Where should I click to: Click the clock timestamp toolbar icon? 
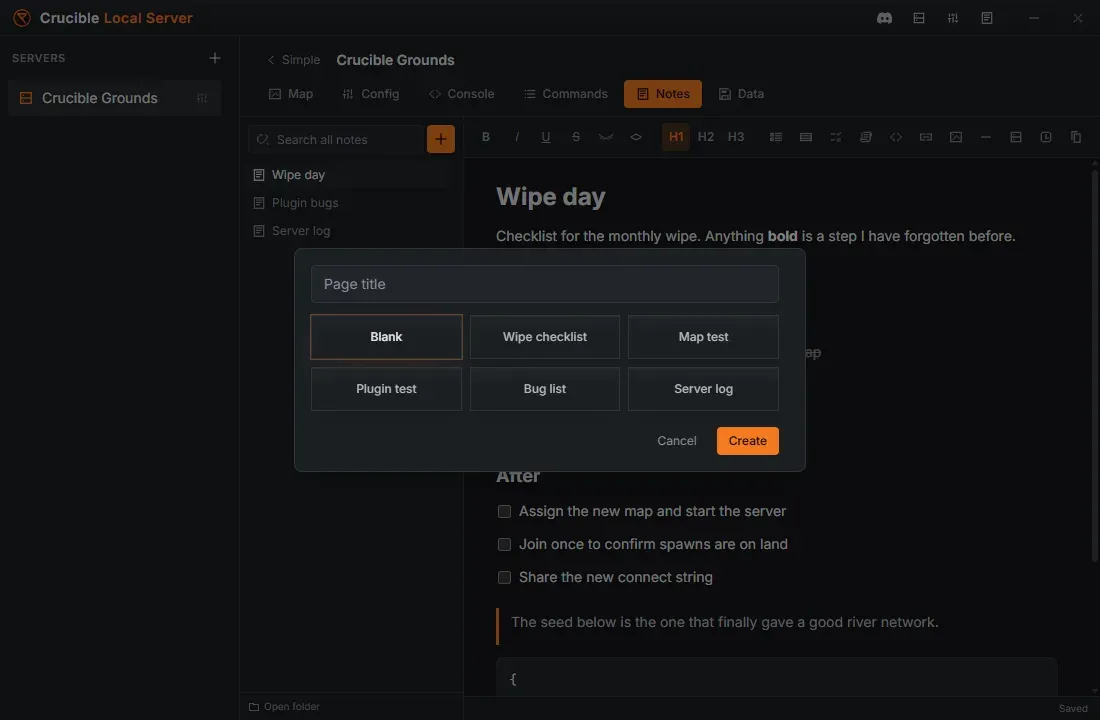click(1045, 137)
